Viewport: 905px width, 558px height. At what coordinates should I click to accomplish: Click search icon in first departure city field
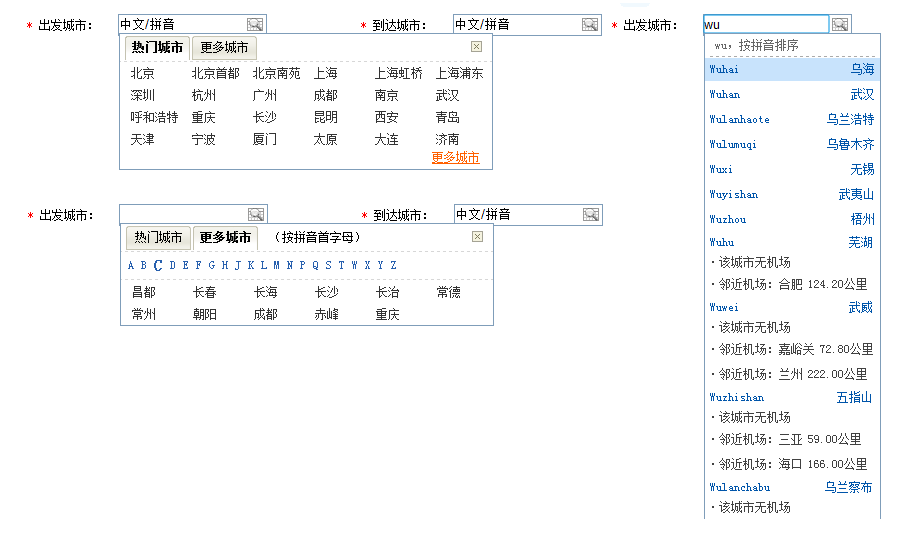tap(255, 24)
